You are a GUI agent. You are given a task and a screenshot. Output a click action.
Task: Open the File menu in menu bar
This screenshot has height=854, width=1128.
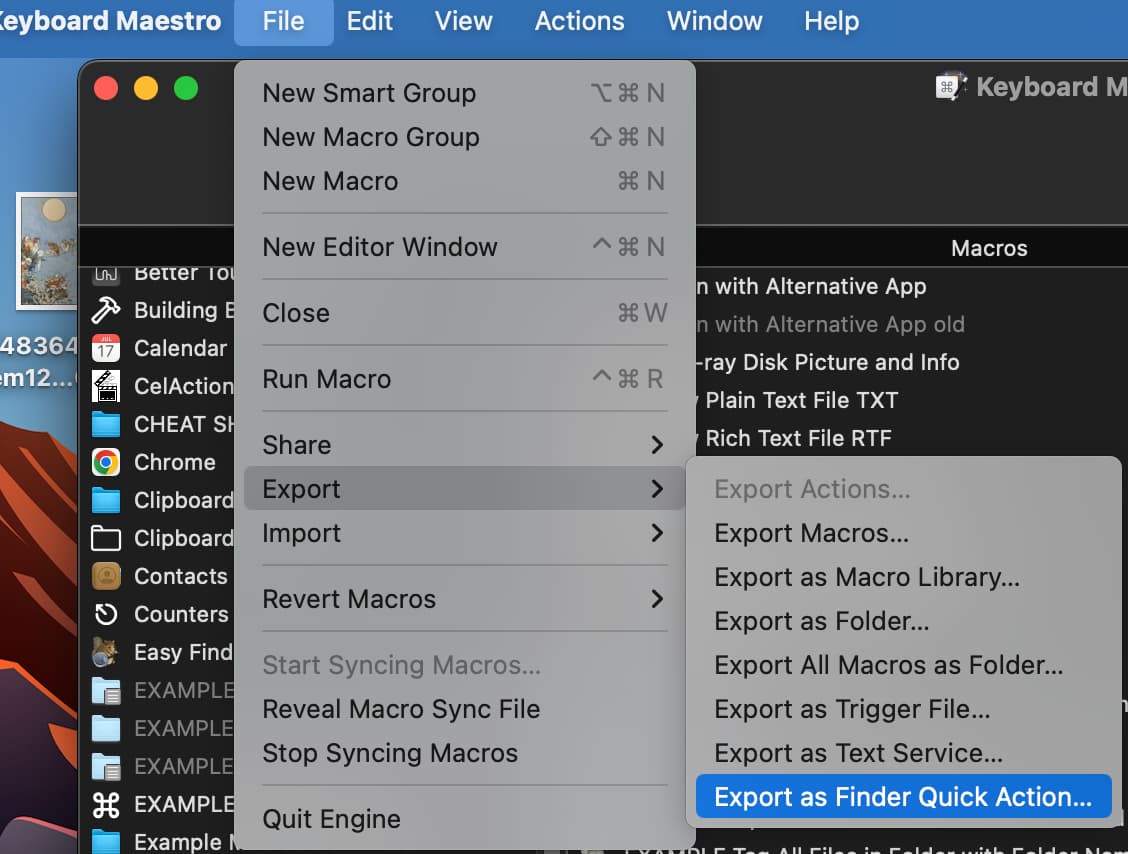tap(283, 22)
